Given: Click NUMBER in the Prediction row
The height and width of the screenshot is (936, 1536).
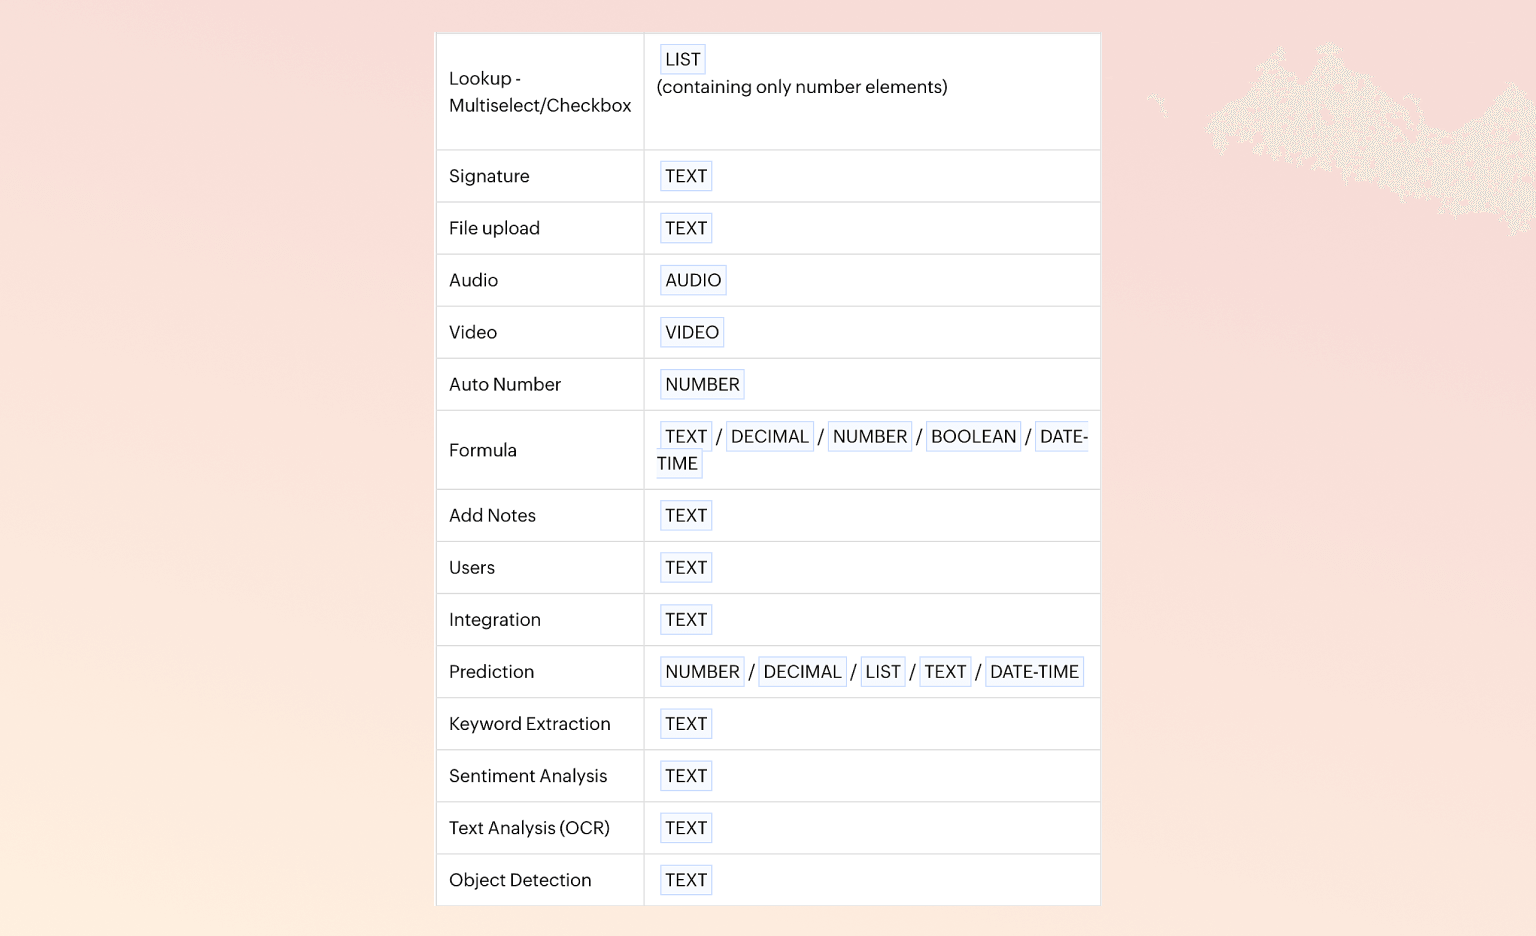Looking at the screenshot, I should [x=702, y=672].
